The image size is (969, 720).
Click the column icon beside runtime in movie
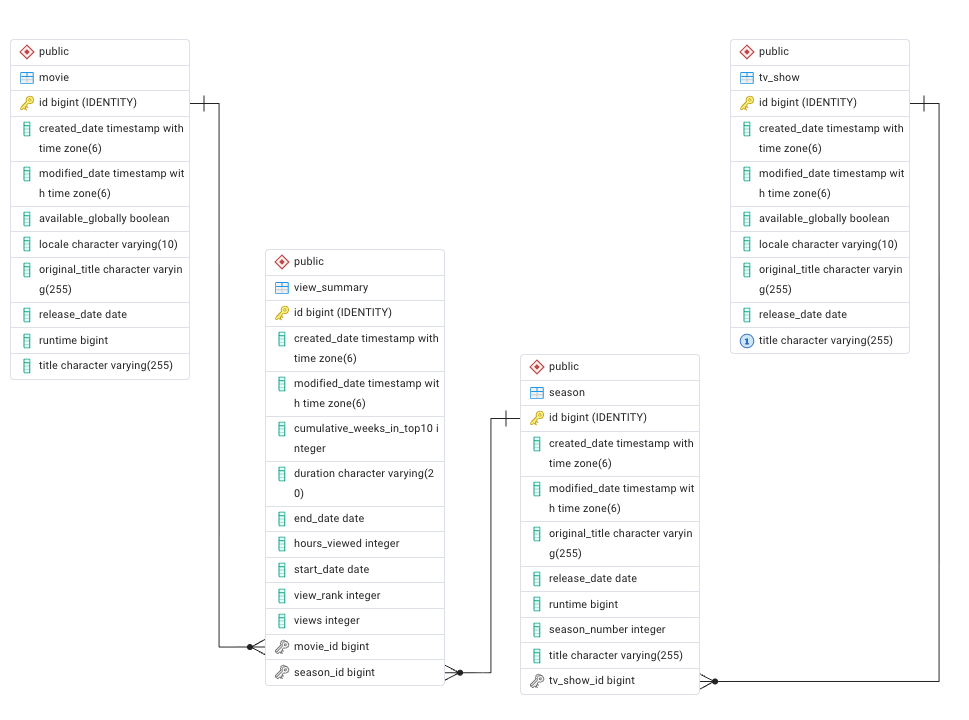pos(25,339)
